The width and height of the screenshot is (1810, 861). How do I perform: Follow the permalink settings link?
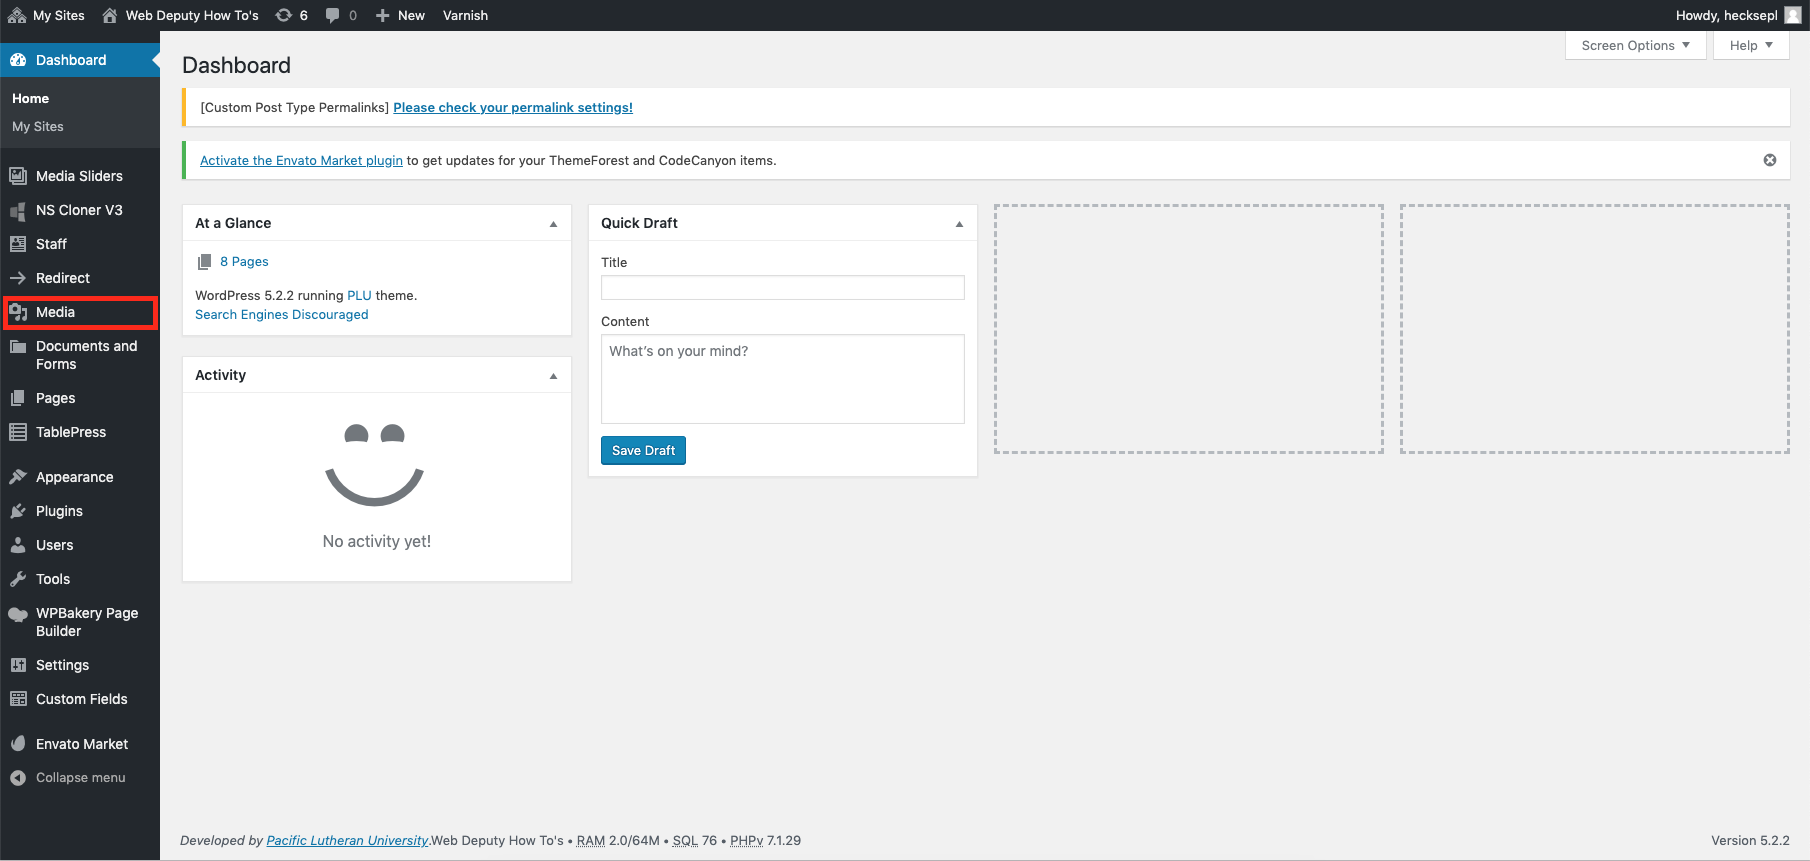(x=513, y=107)
